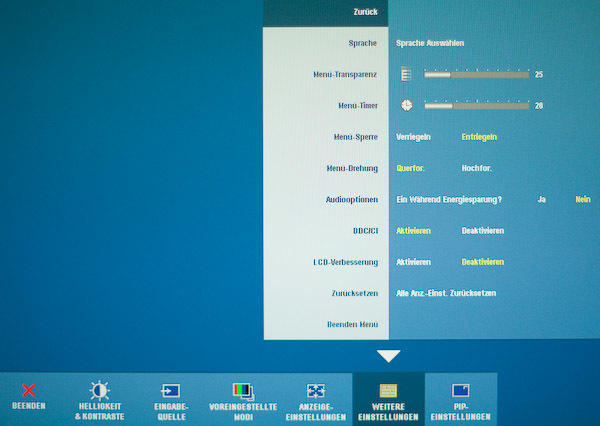
Task: Select the Beenden Menü entry
Action: (x=352, y=325)
